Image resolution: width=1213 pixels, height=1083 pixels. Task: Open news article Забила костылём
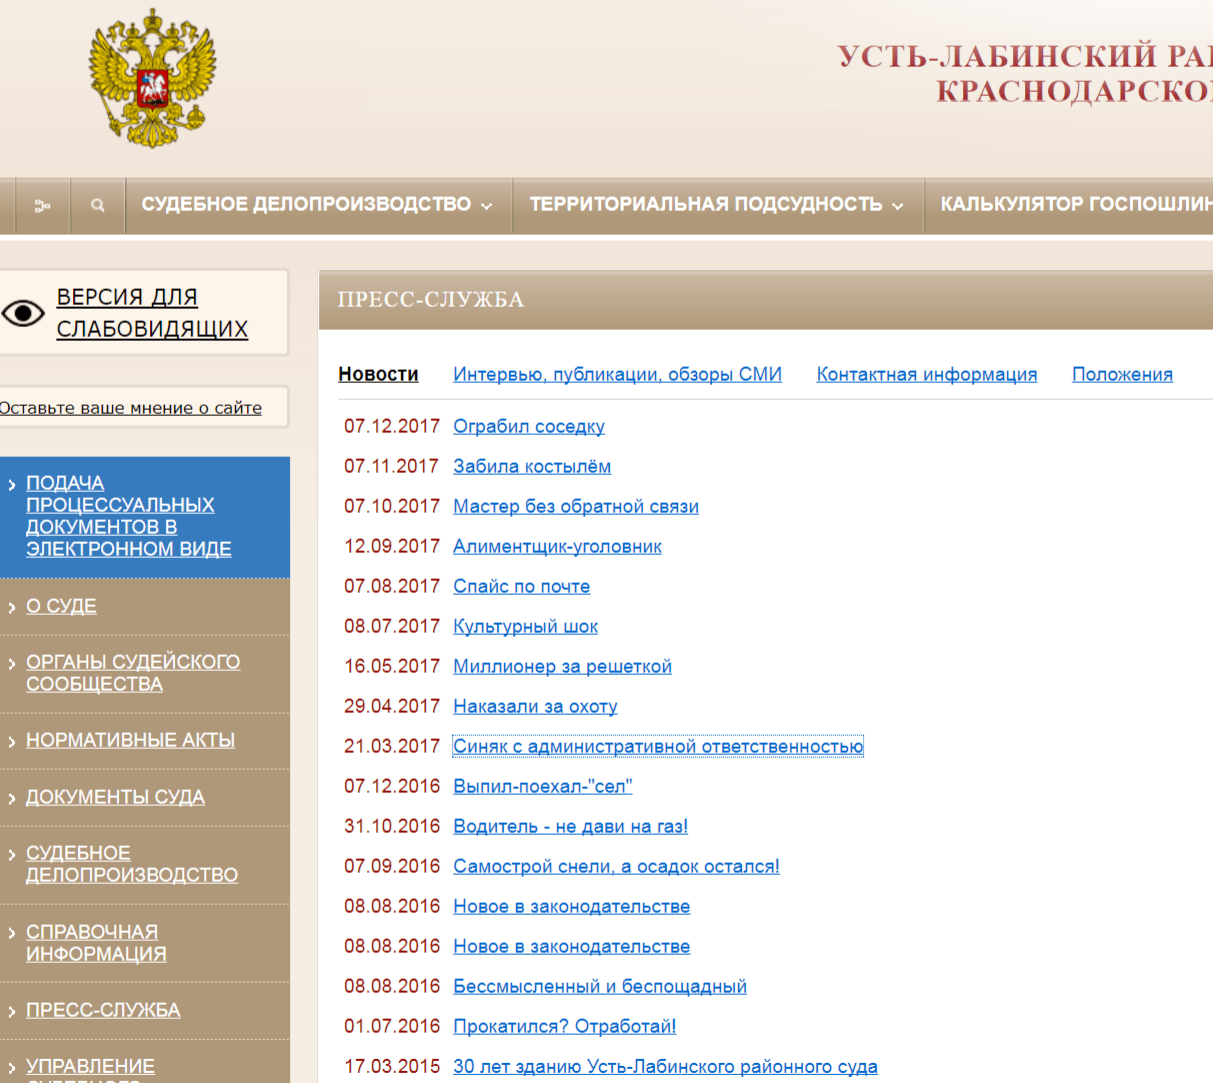[532, 466]
